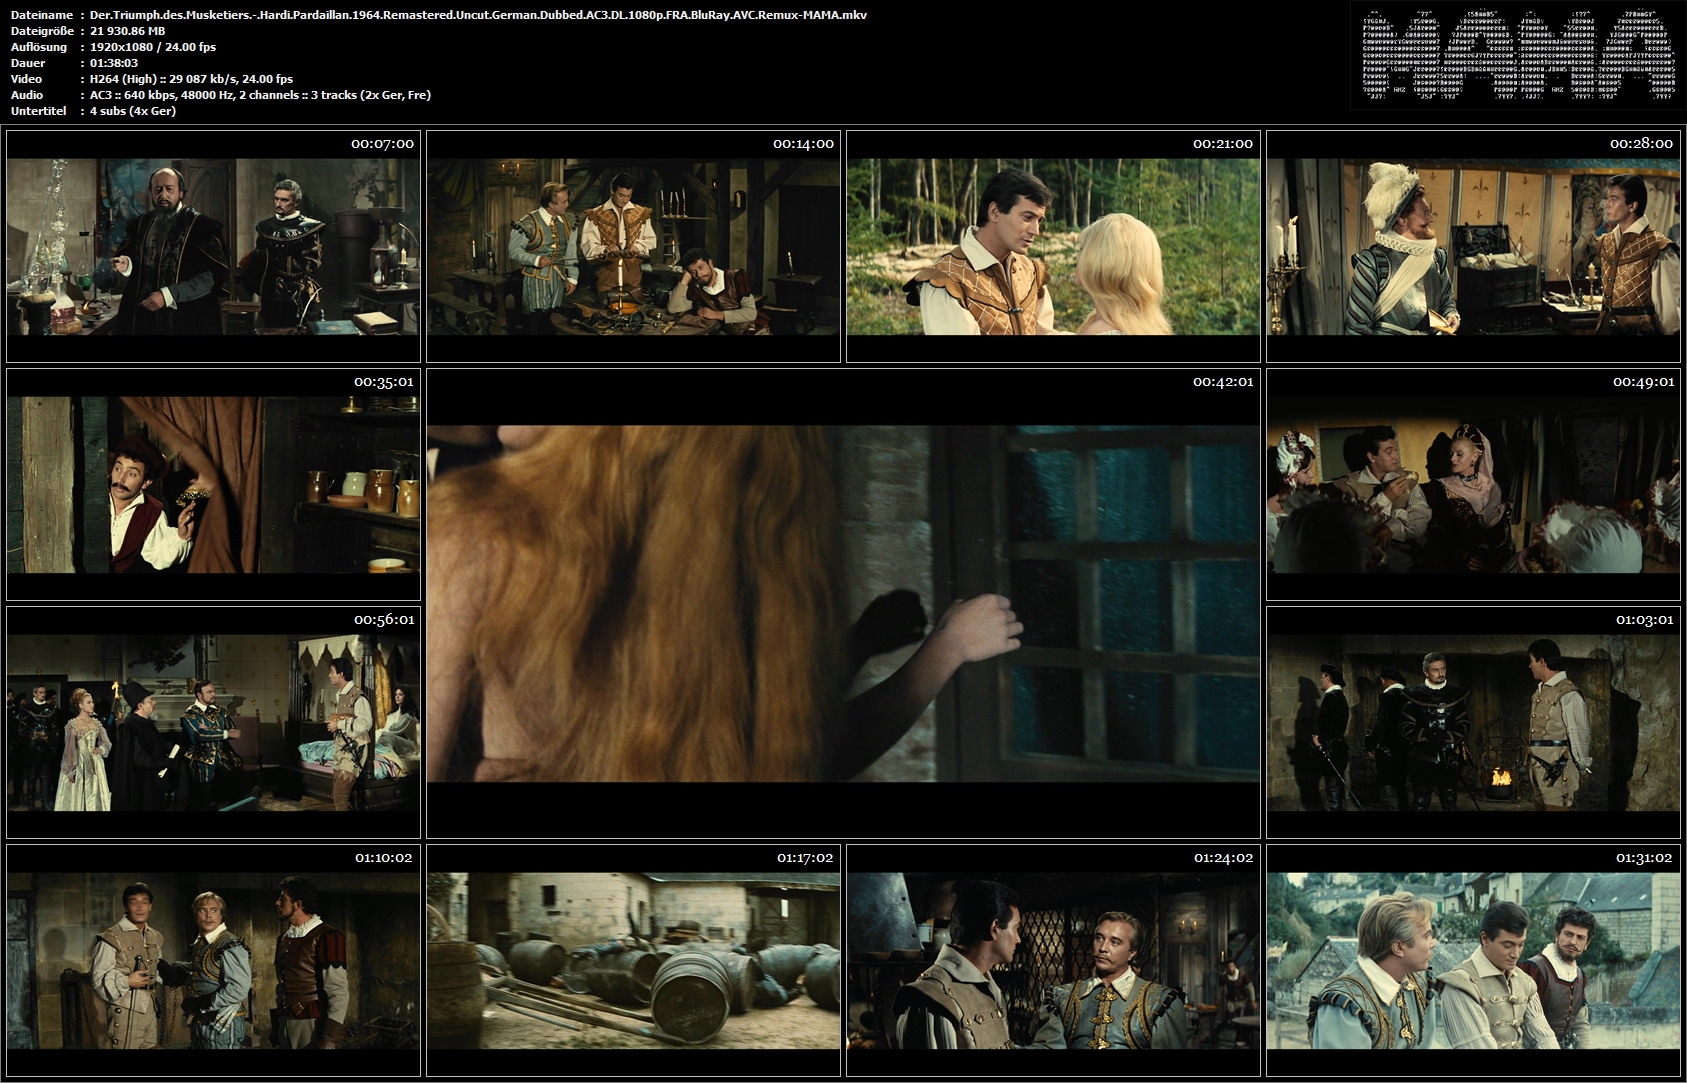Select the H264 video codec line
Image resolution: width=1687 pixels, height=1083 pixels.
pos(191,79)
